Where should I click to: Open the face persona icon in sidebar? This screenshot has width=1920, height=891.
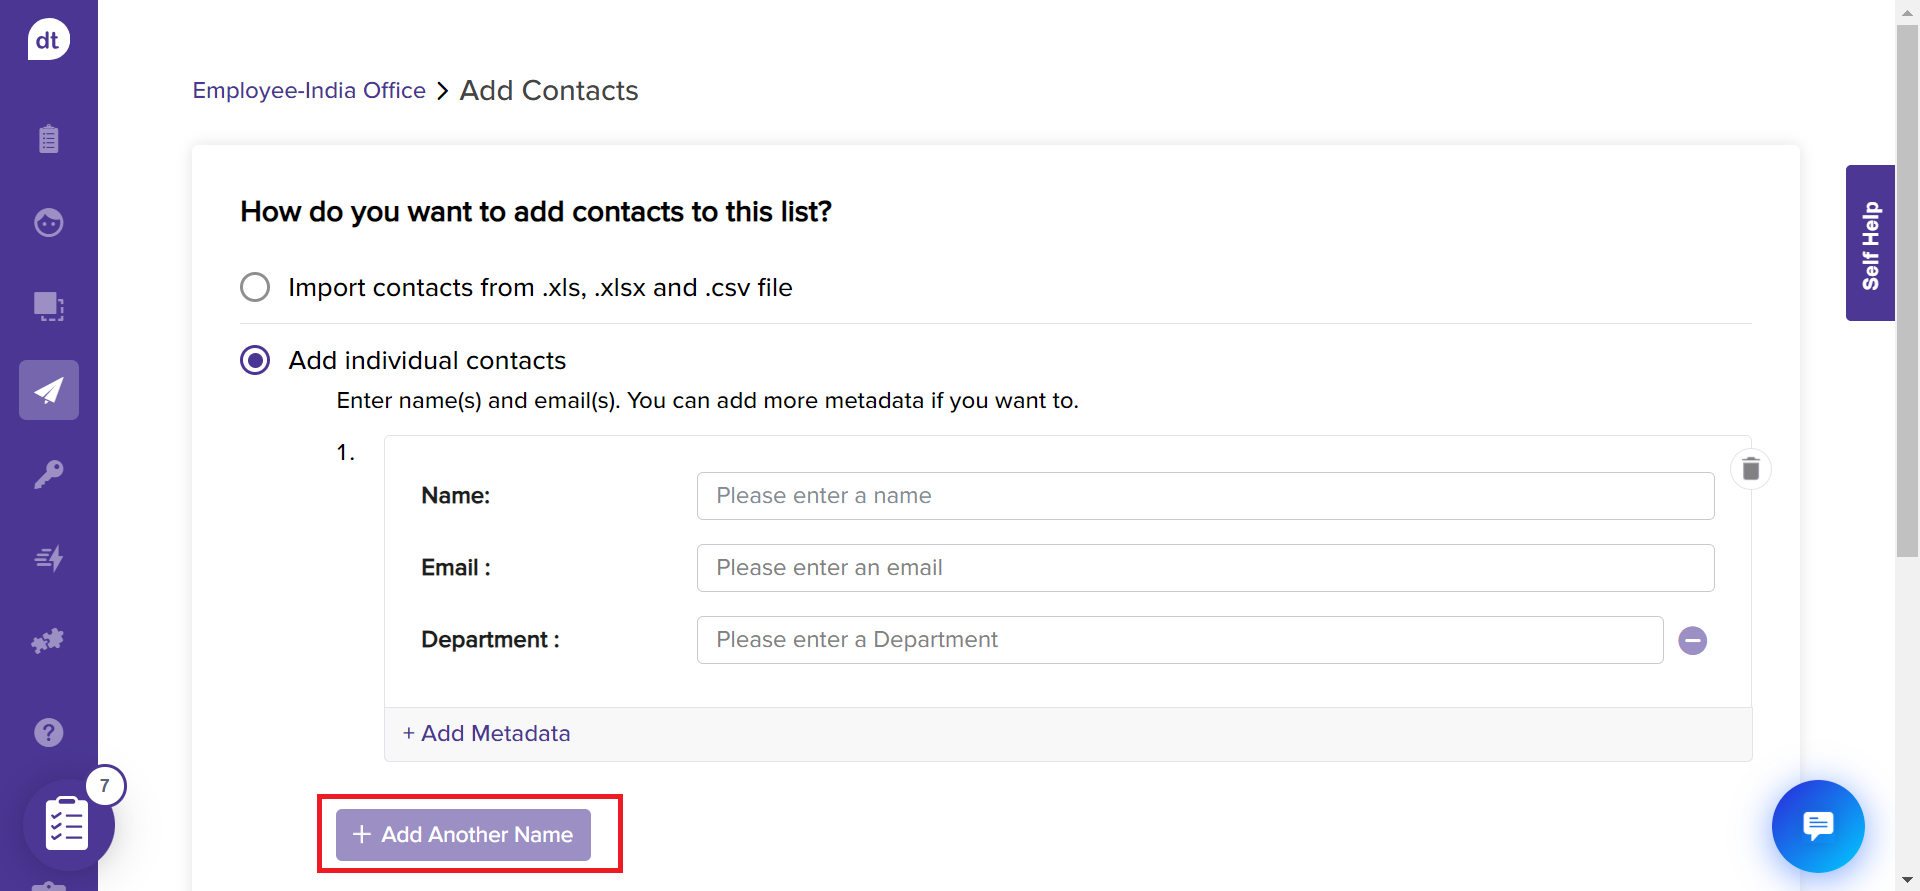(x=48, y=222)
